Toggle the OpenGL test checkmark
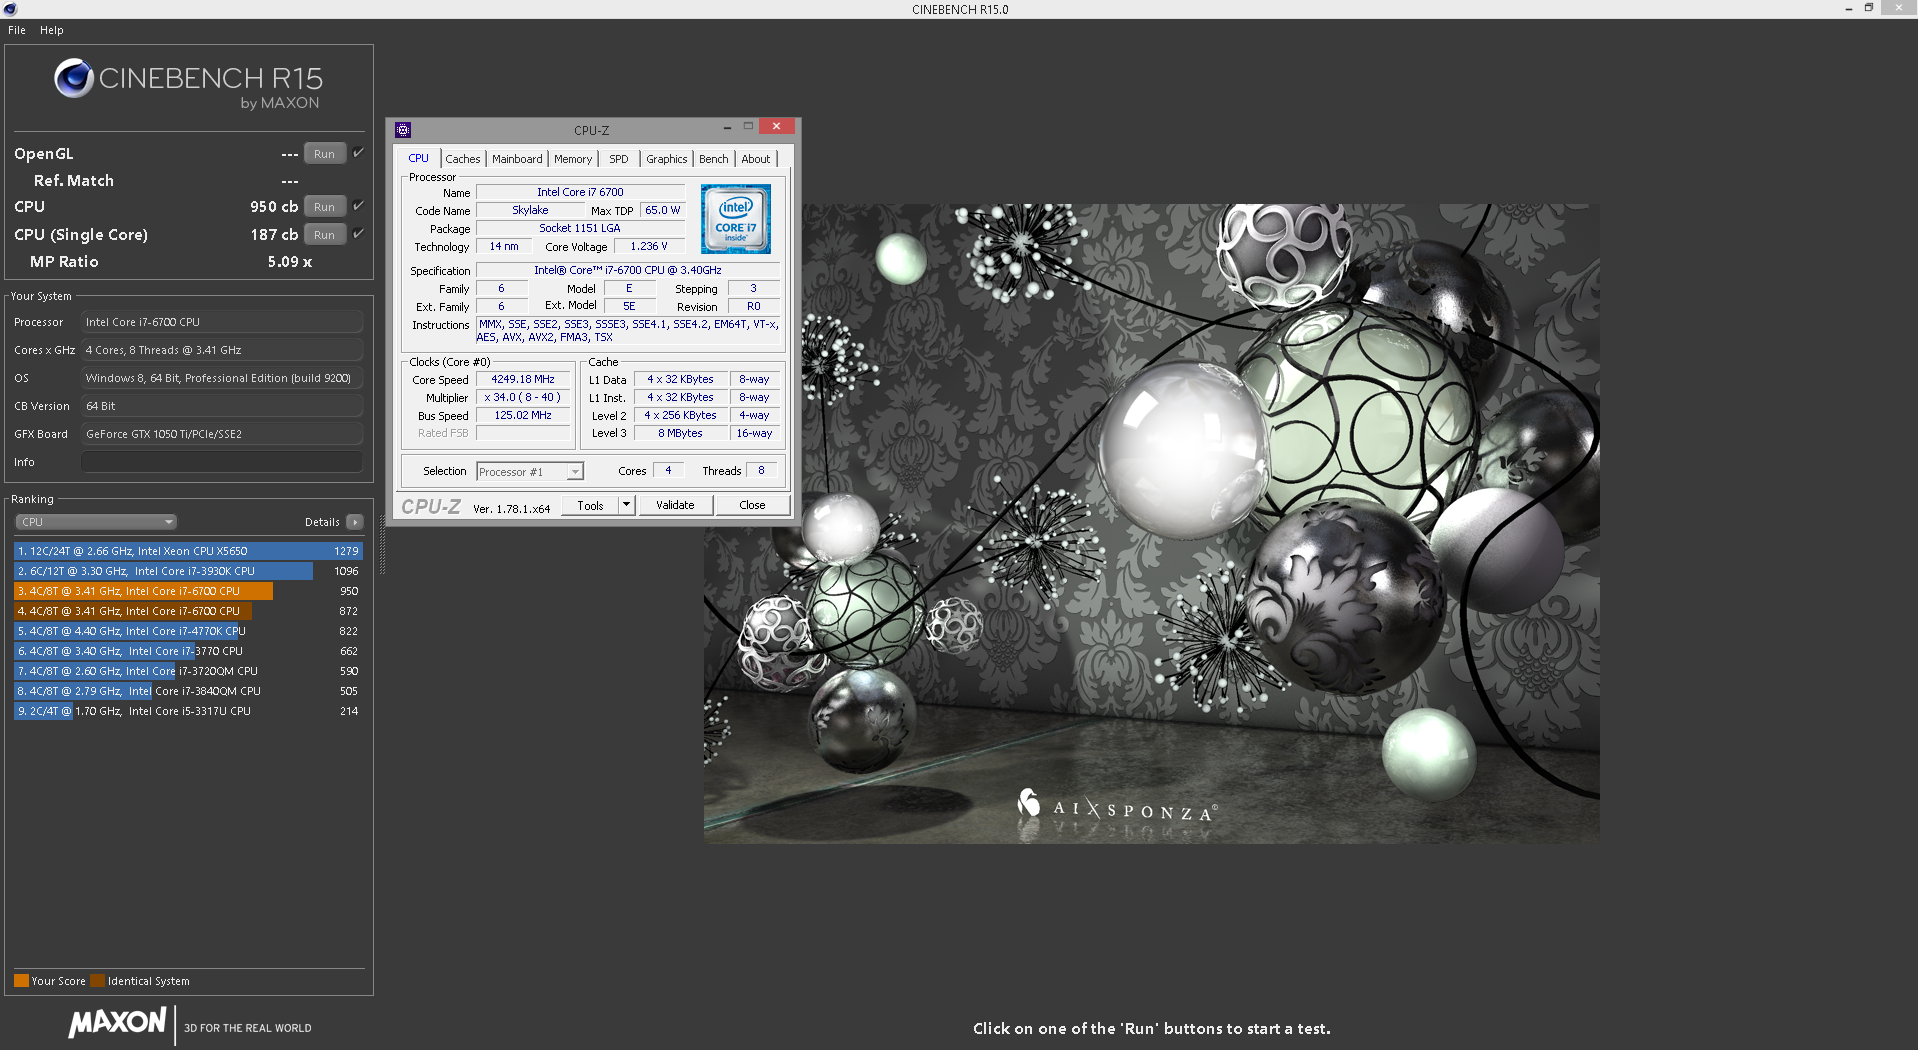The width and height of the screenshot is (1918, 1050). point(358,153)
